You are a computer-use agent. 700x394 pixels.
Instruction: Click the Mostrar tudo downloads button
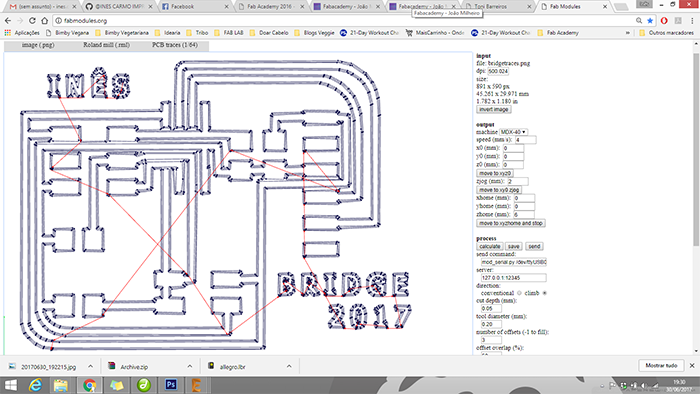click(661, 365)
